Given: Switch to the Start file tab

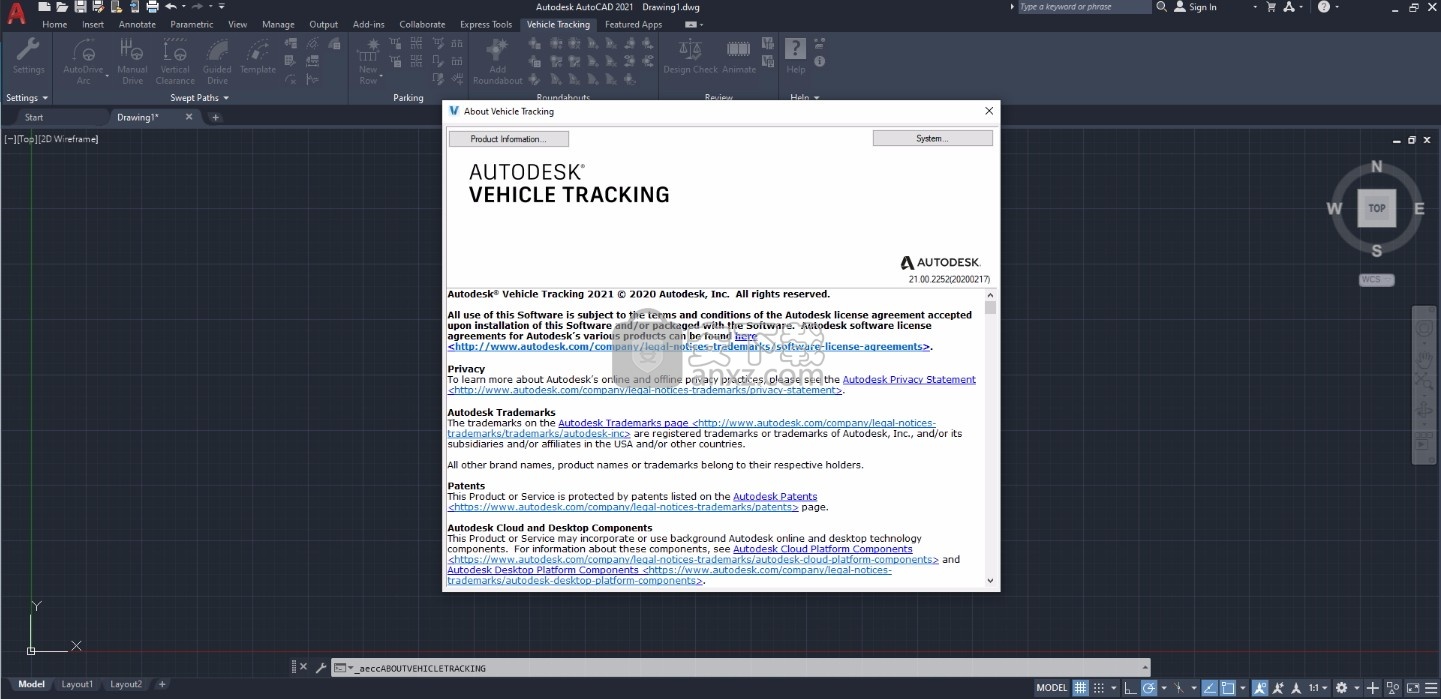Looking at the screenshot, I should coord(34,117).
